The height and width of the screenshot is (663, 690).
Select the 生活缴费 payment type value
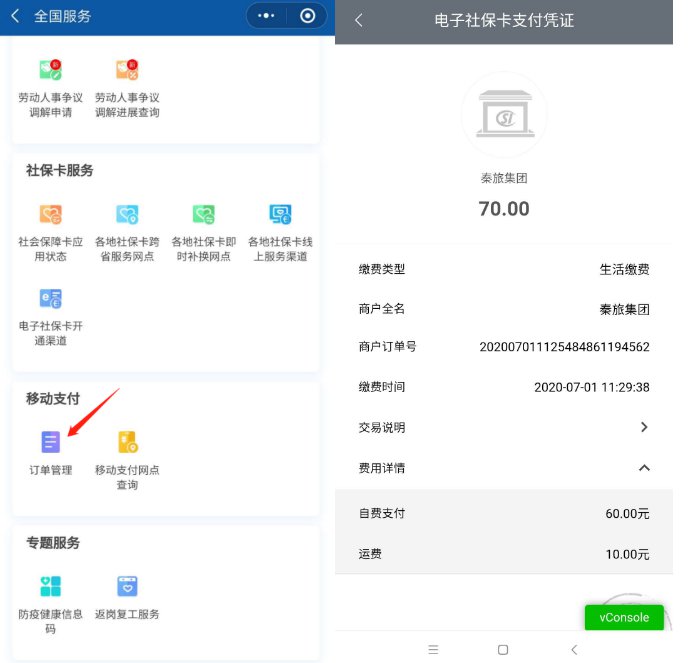tap(624, 269)
